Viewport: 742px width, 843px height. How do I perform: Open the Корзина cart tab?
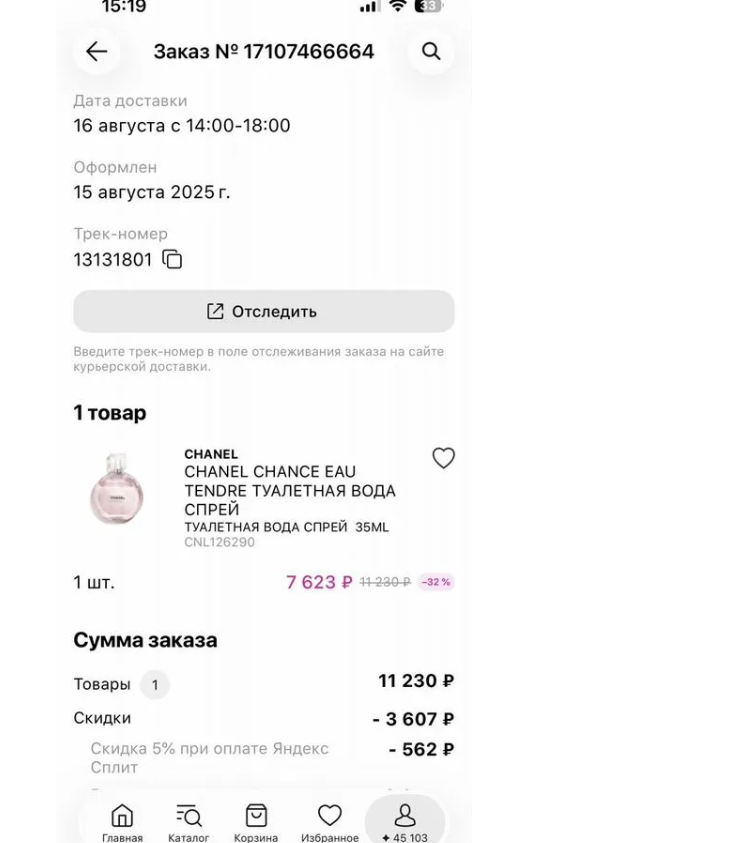click(256, 823)
